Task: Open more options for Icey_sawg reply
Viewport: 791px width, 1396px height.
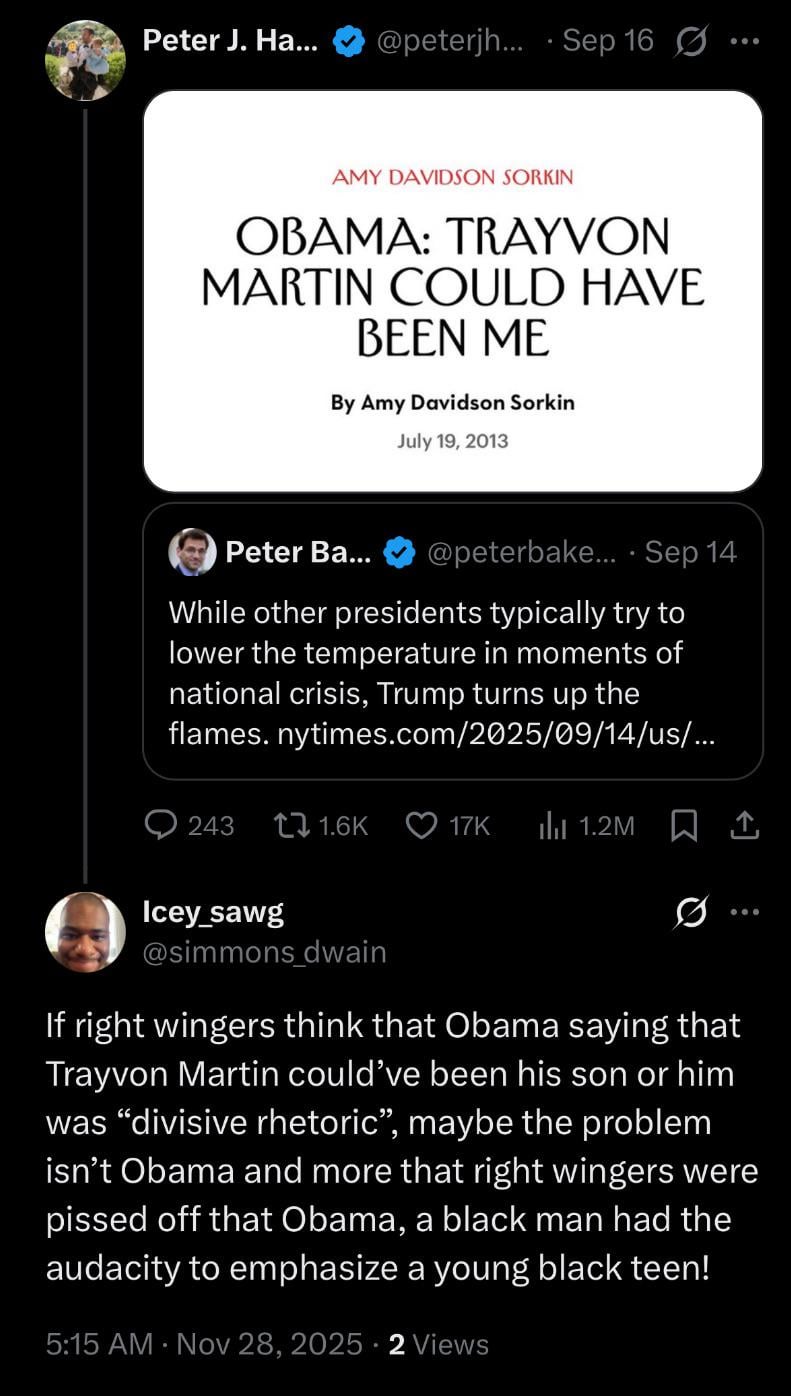Action: click(745, 912)
